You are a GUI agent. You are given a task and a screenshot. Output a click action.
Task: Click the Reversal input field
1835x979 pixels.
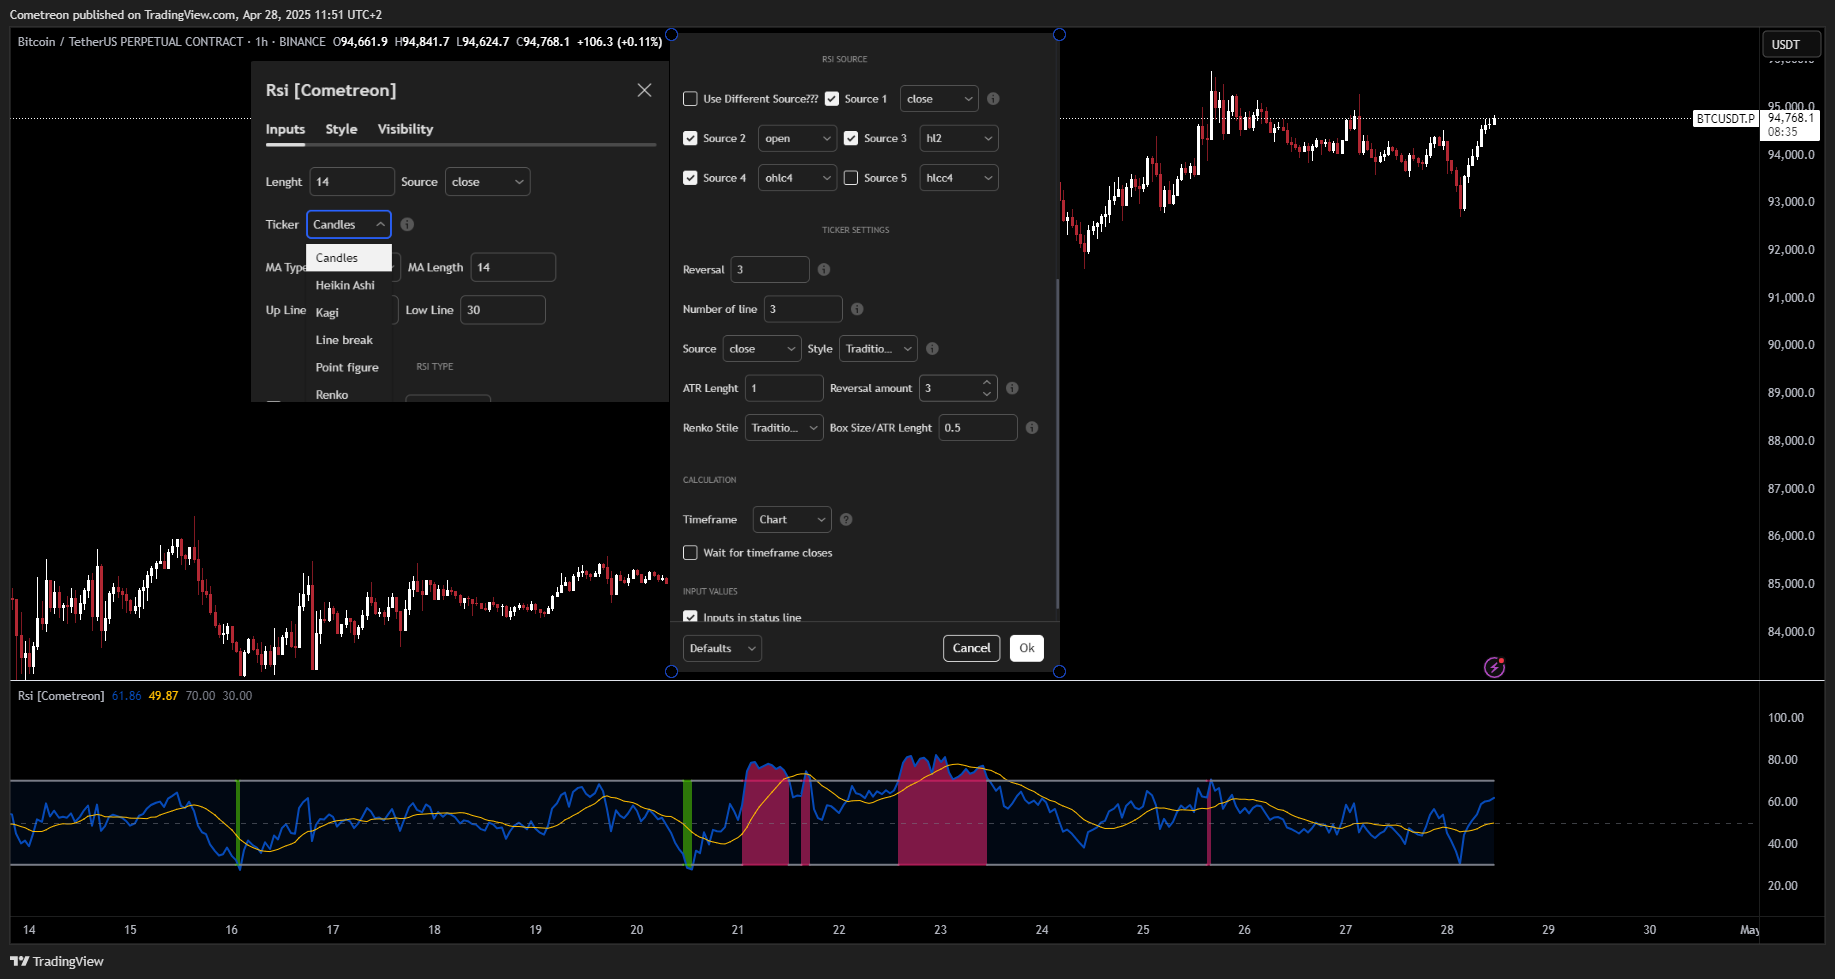click(770, 270)
